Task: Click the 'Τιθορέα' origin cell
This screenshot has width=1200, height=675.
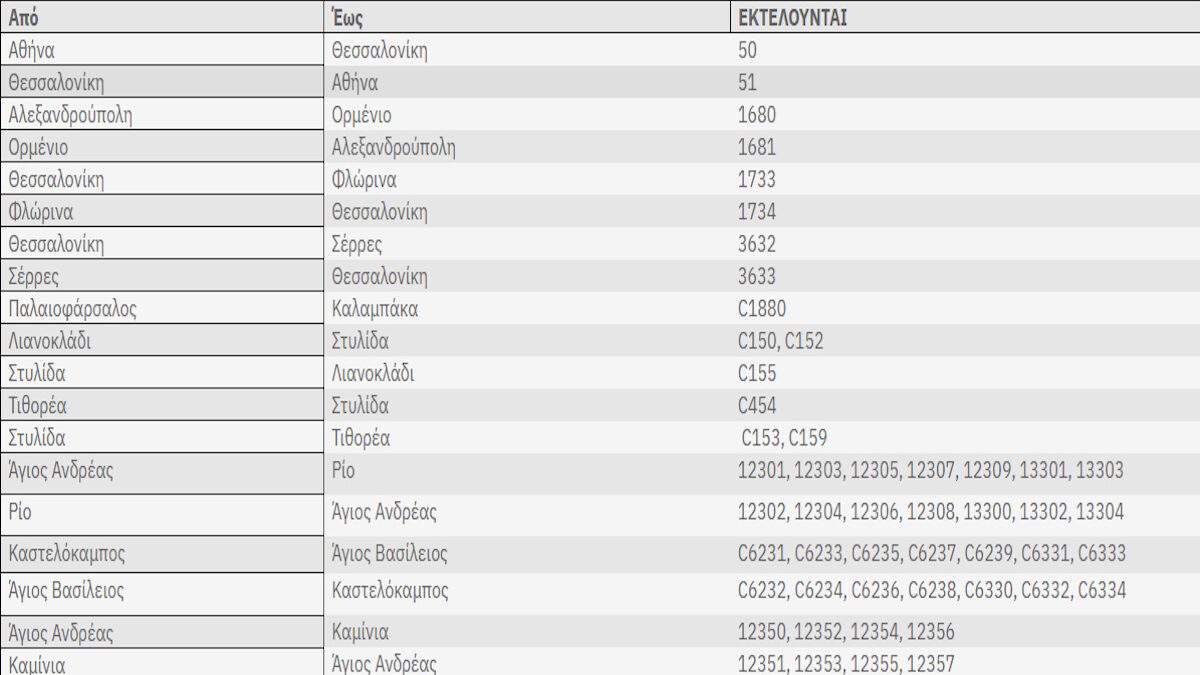Action: (38, 406)
